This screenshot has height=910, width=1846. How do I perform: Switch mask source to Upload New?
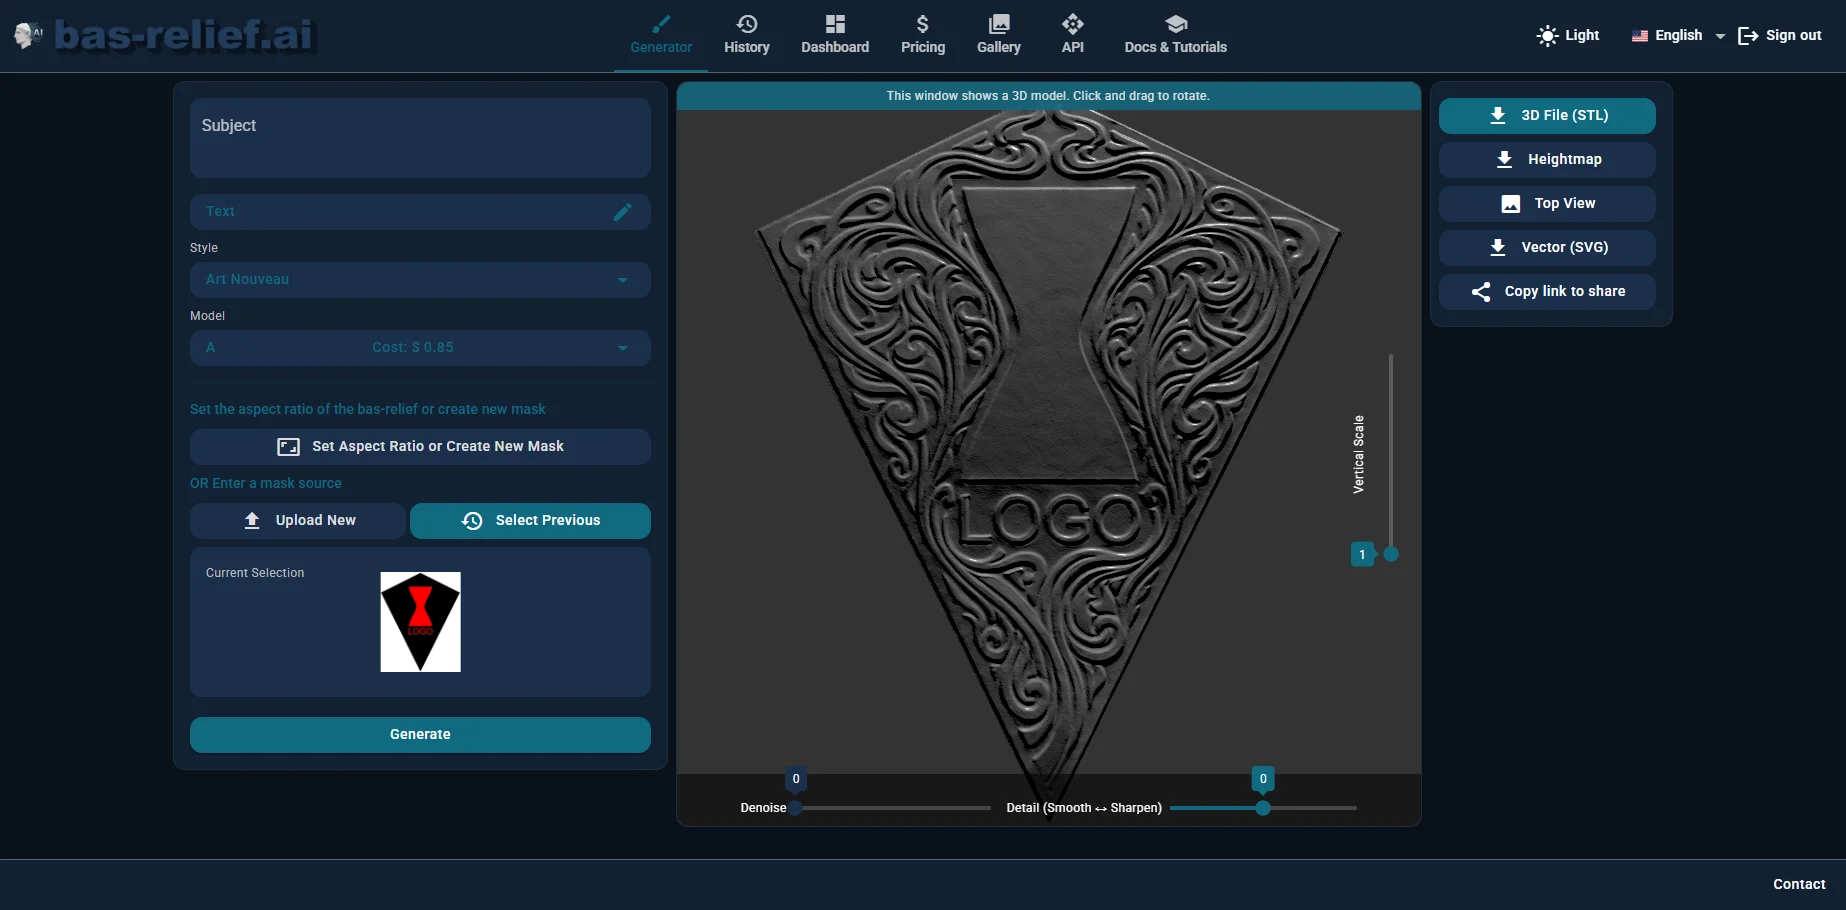pos(298,521)
